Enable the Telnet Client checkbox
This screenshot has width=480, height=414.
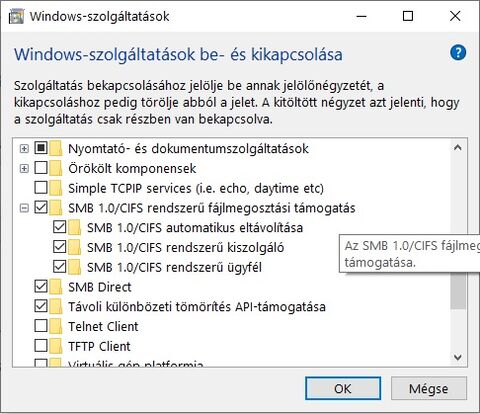click(x=41, y=326)
